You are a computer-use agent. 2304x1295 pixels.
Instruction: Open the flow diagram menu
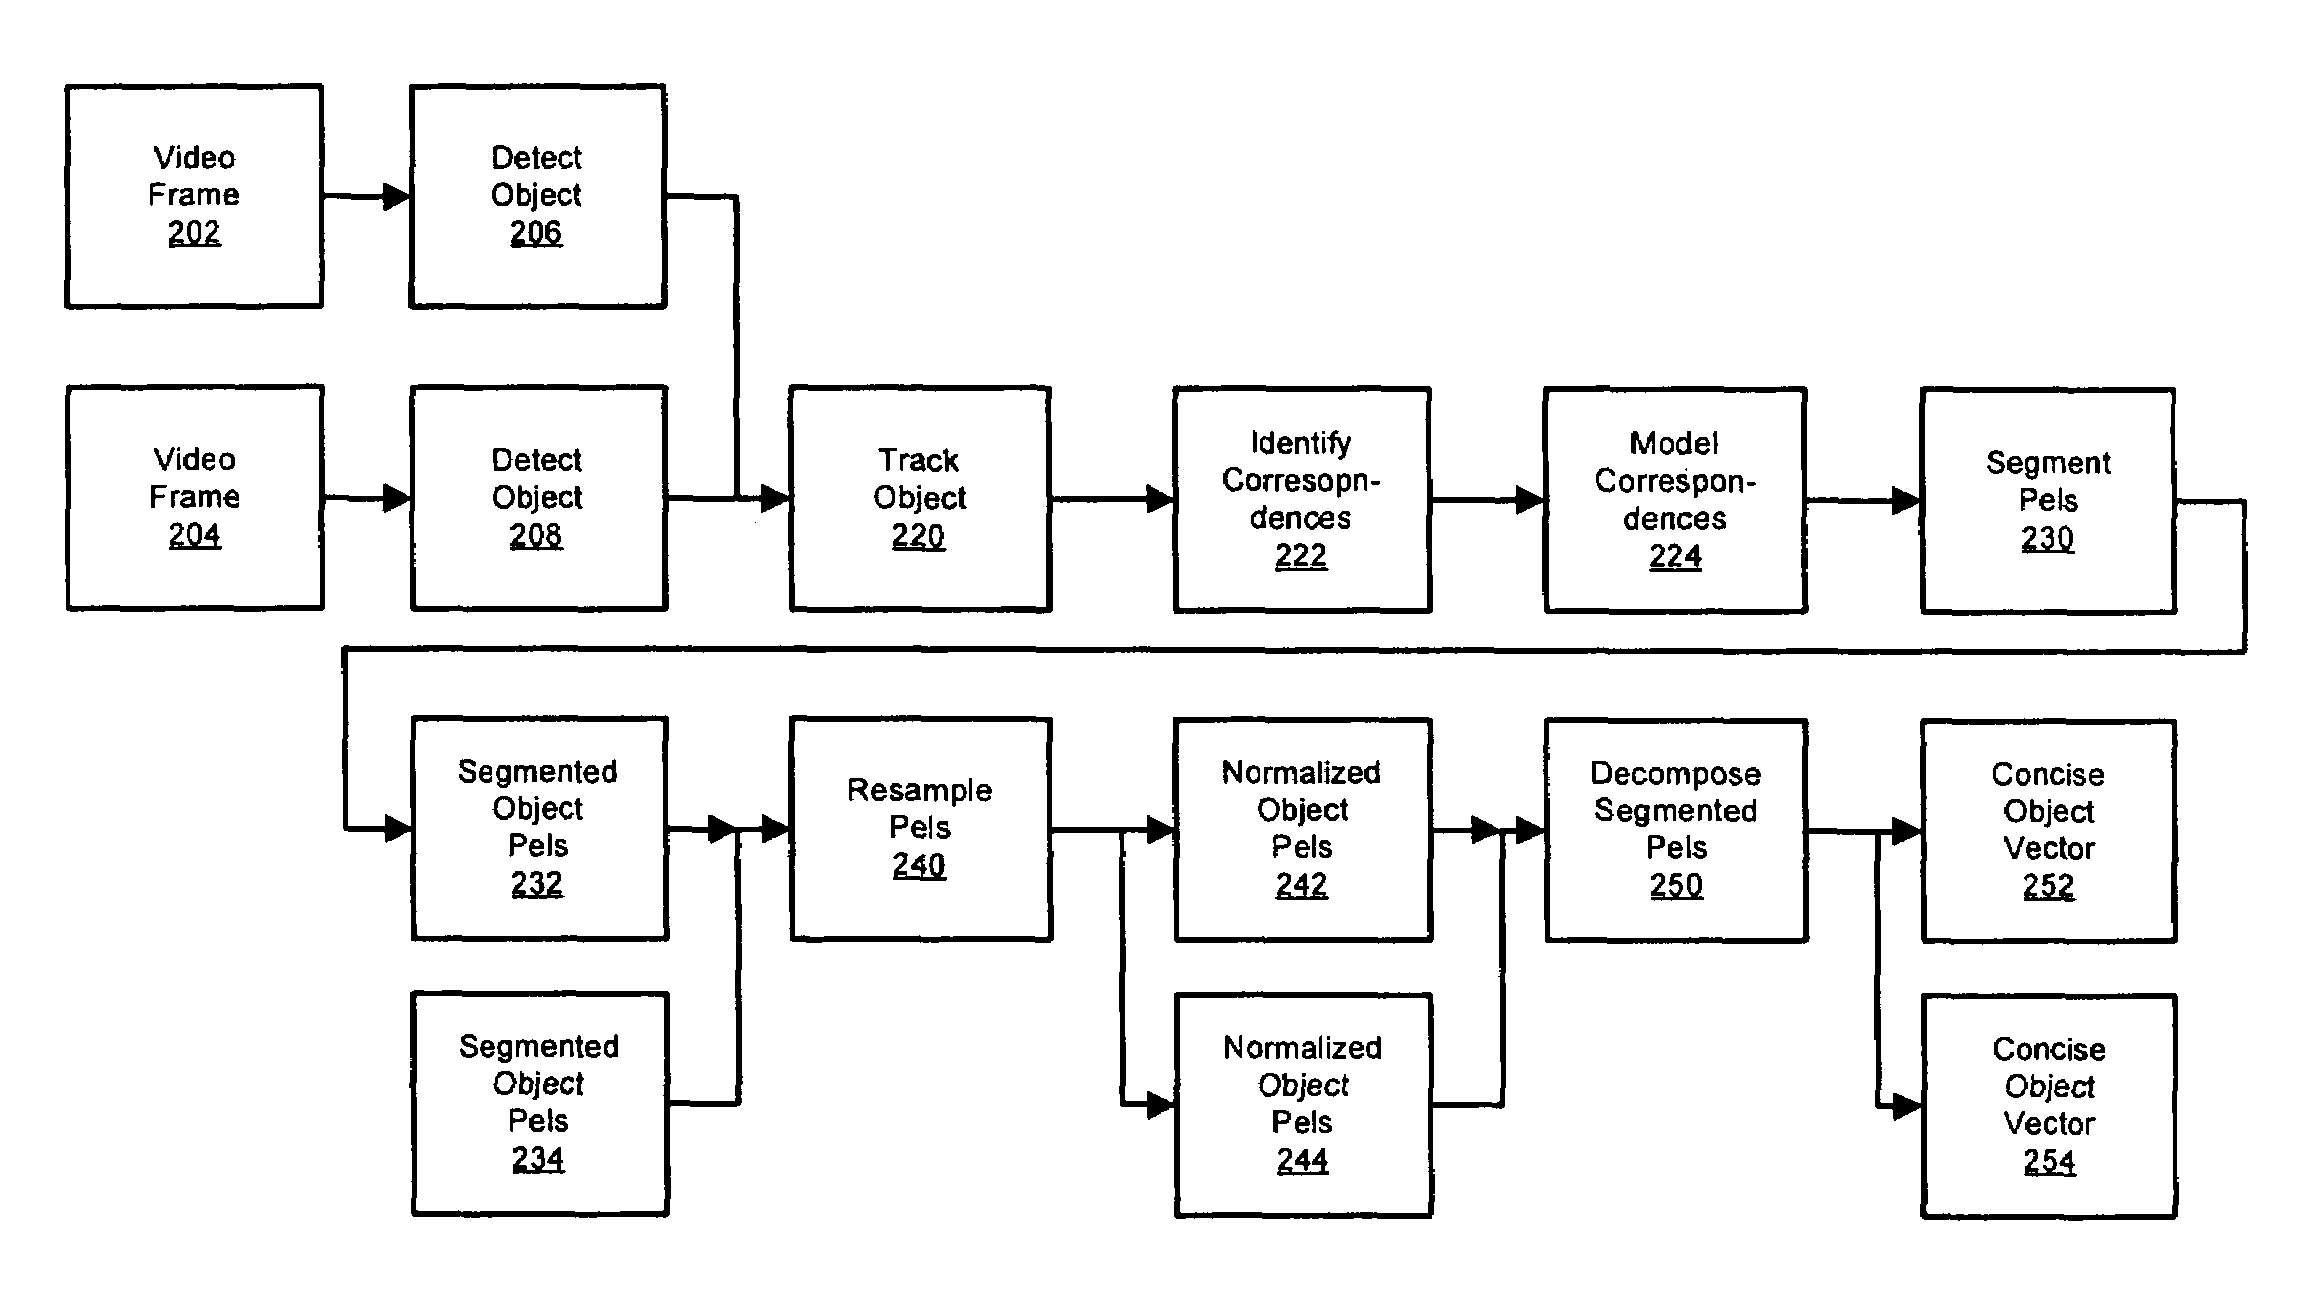coord(1152,648)
